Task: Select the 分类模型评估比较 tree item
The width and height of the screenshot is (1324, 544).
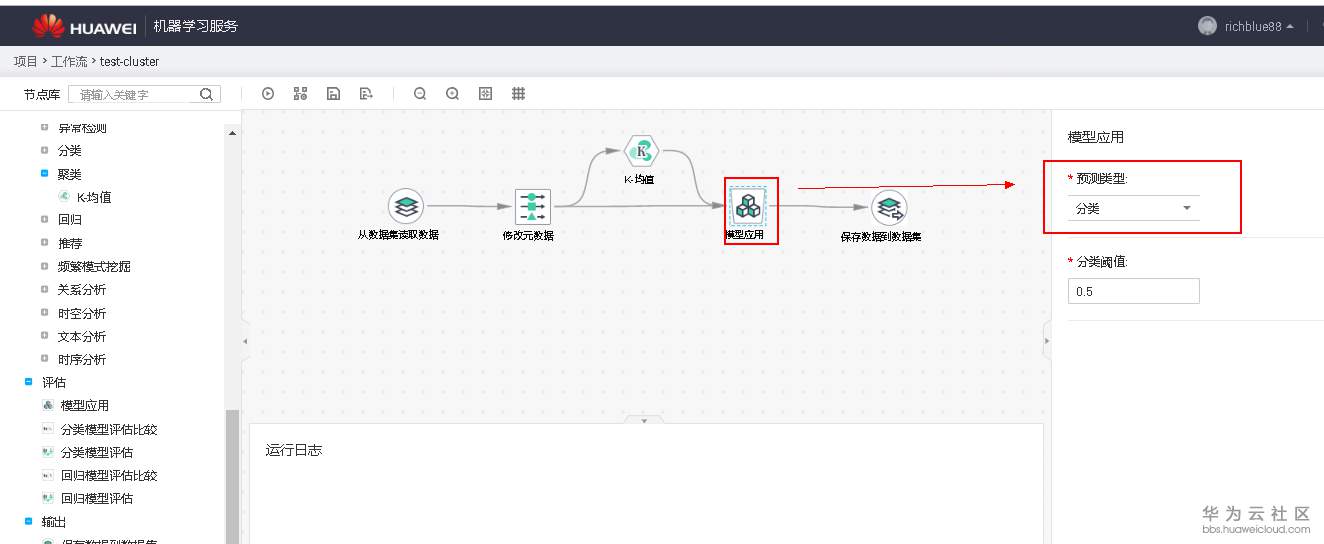Action: pyautogui.click(x=109, y=429)
